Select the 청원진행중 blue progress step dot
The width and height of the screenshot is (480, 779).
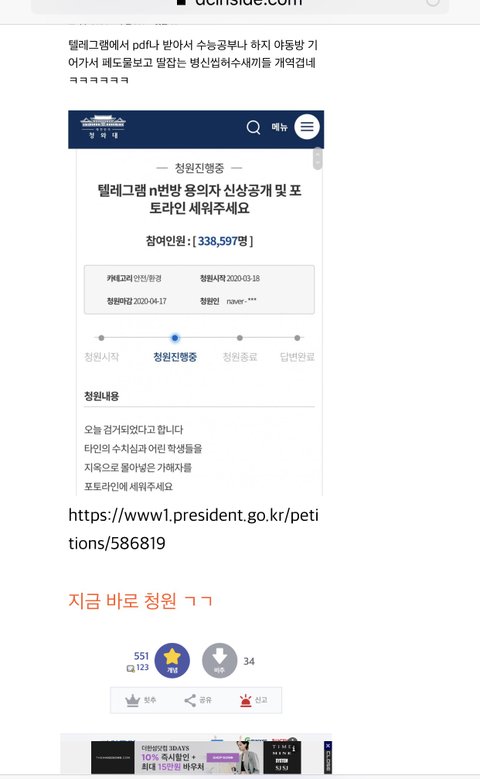(x=175, y=338)
